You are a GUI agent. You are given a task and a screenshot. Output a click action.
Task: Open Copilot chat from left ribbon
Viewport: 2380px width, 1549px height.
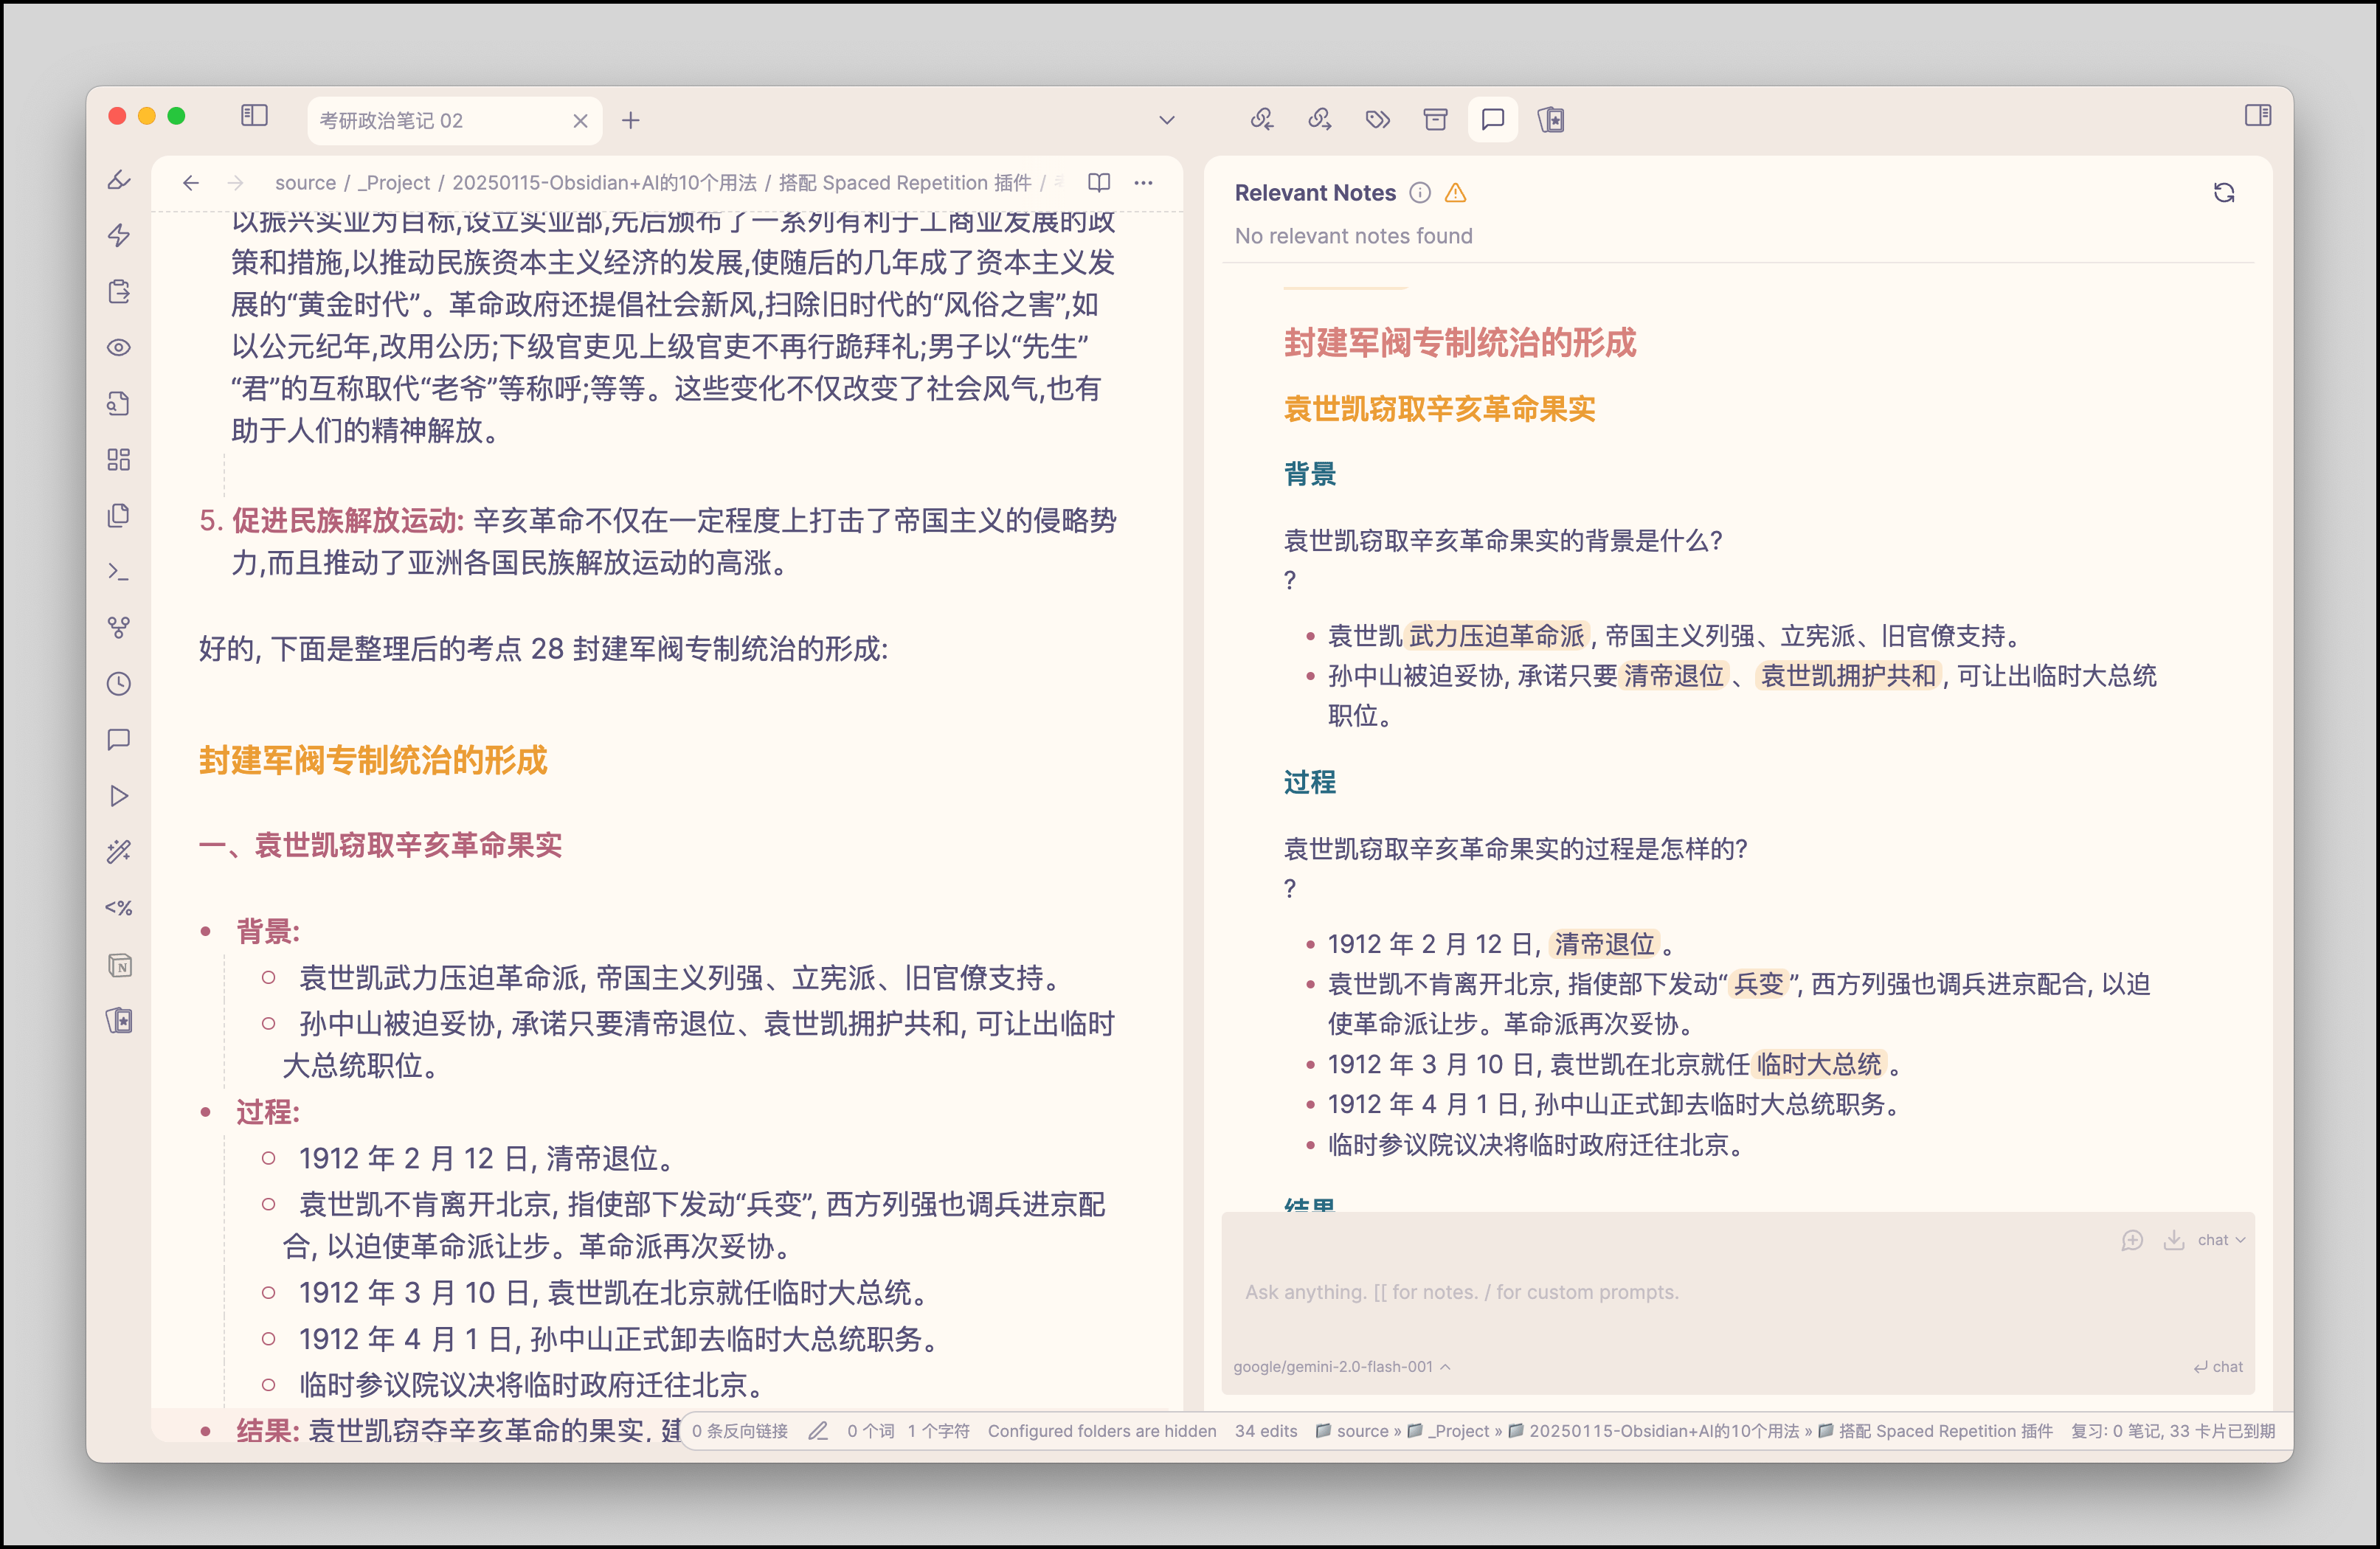119,740
